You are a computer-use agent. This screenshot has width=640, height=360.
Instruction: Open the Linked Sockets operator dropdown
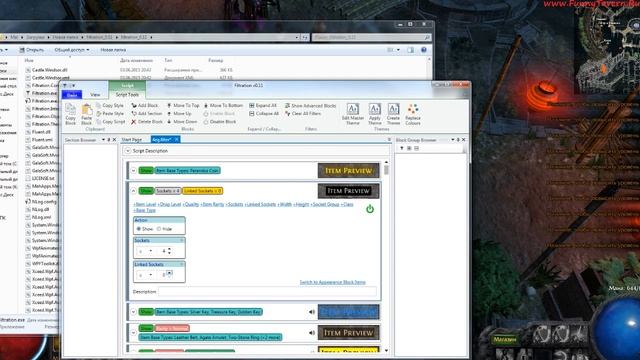151,275
